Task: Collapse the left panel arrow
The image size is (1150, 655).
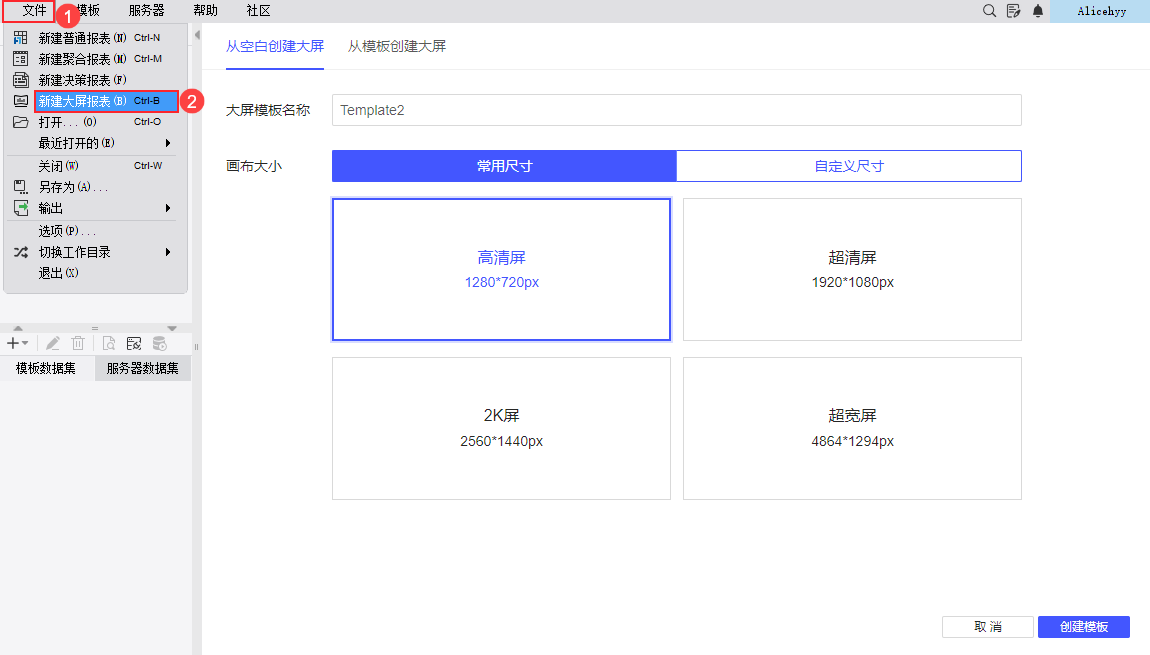Action: (x=197, y=35)
